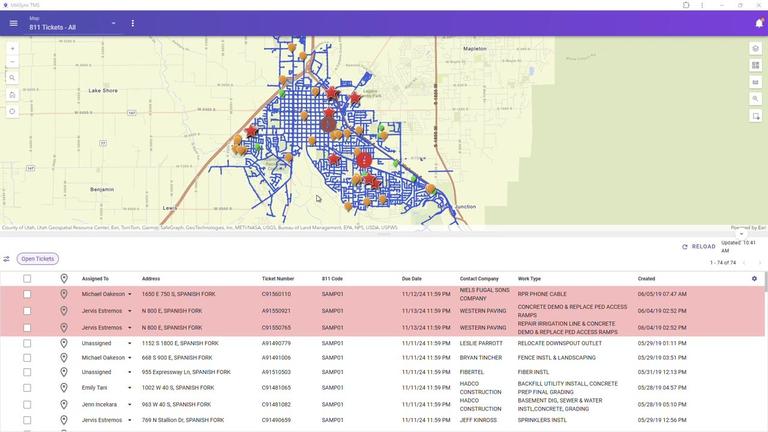This screenshot has height=432, width=768.
Task: Zoom out on the map
Action: (x=12, y=62)
